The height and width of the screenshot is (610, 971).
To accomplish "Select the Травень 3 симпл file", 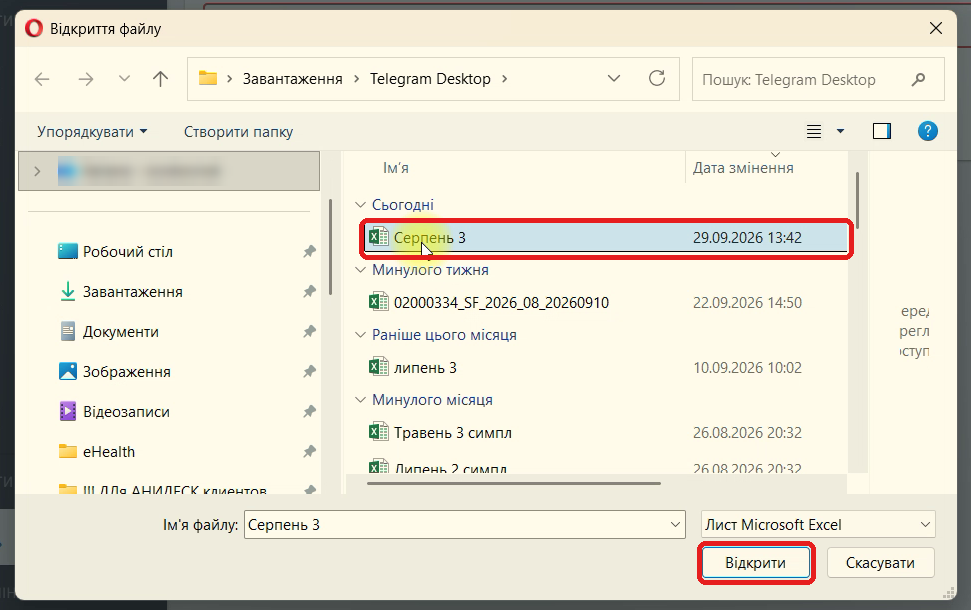I will point(606,433).
